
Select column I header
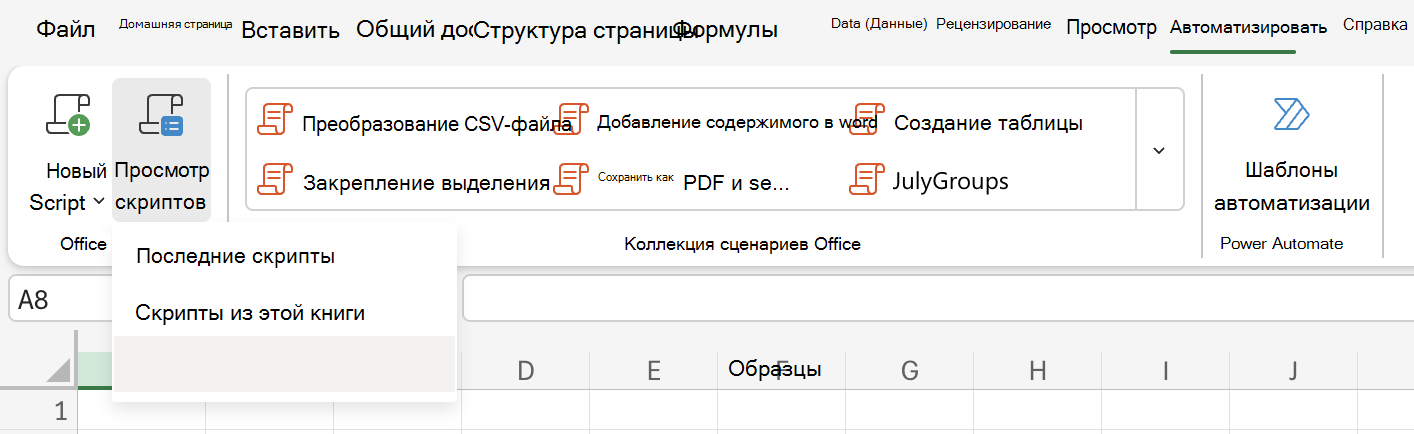[x=1165, y=371]
